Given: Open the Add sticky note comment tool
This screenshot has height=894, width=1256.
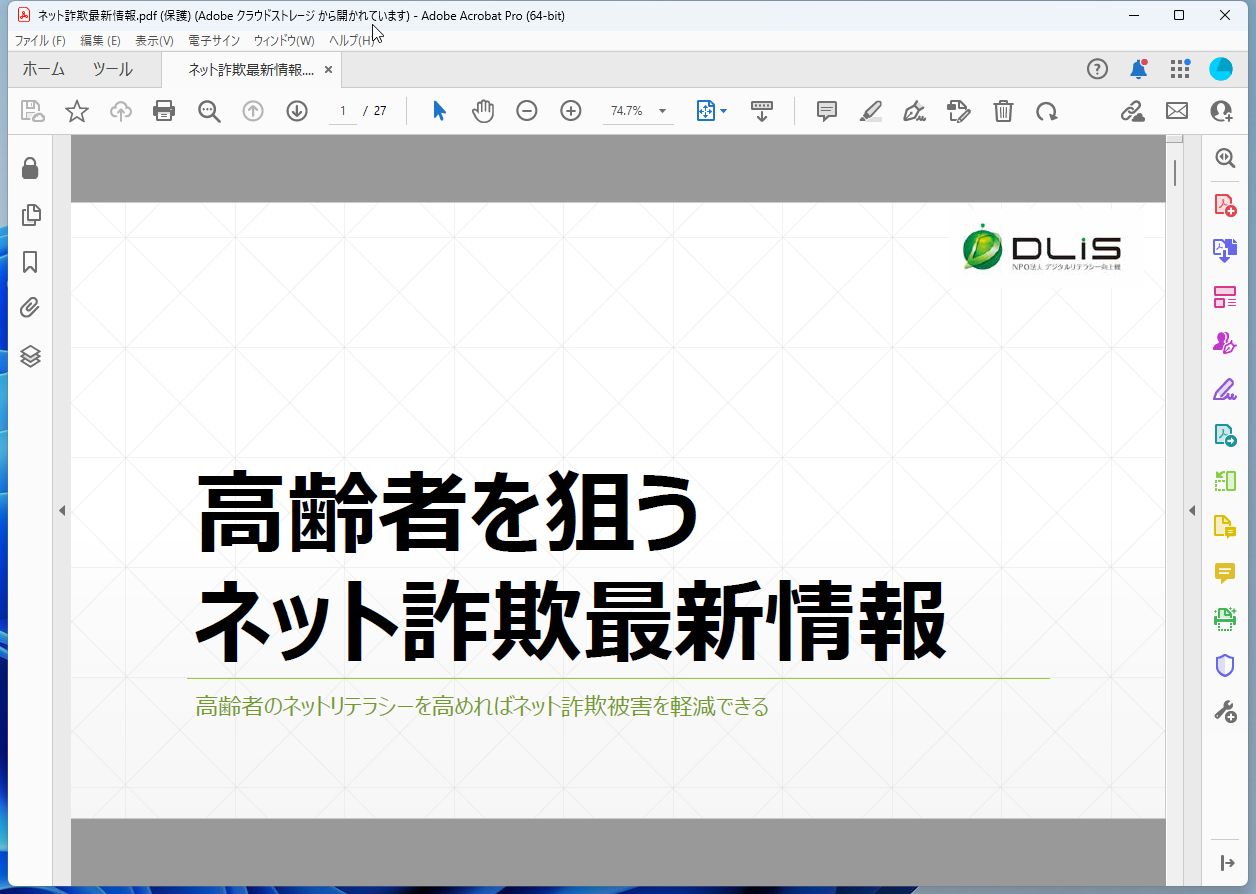Looking at the screenshot, I should click(x=826, y=111).
